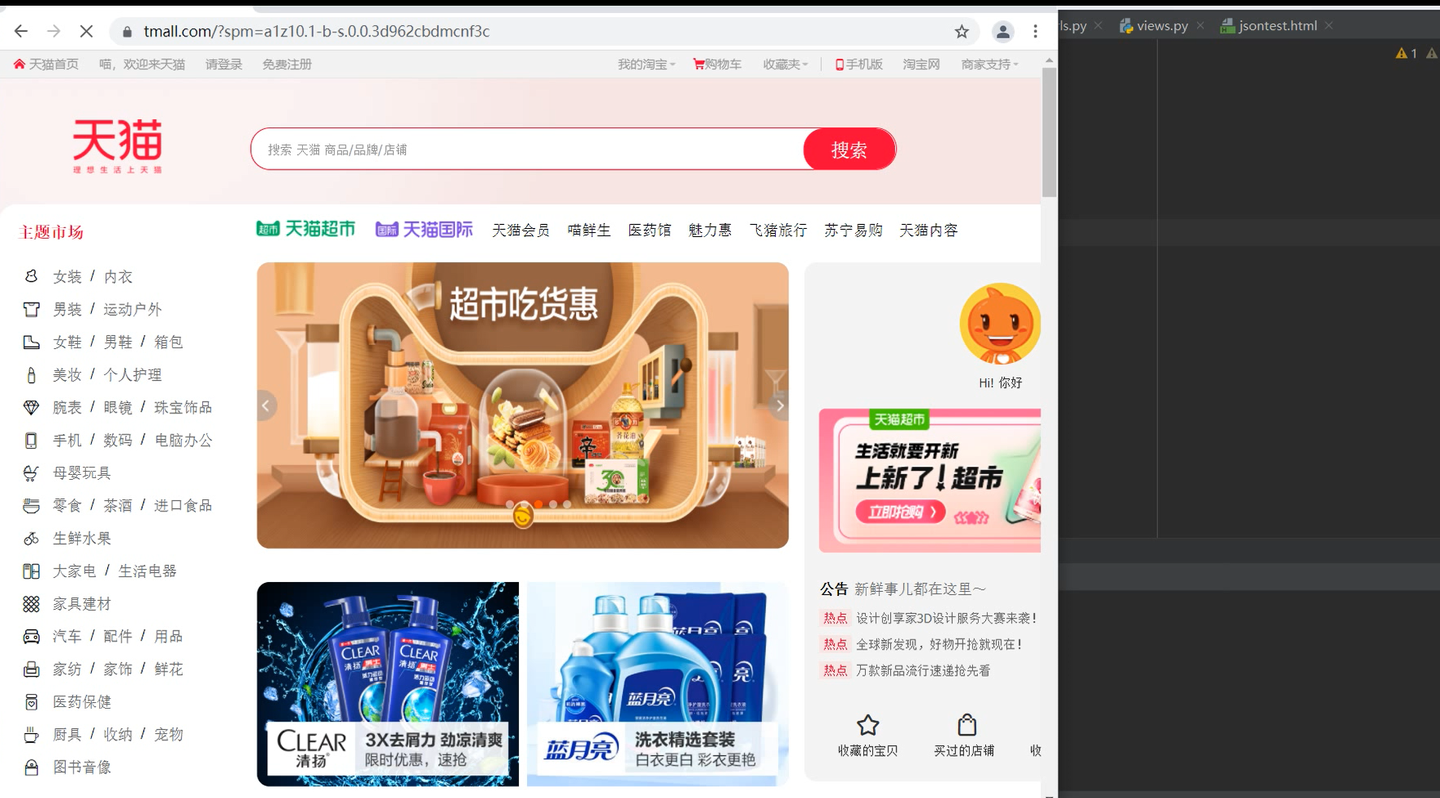
Task: Open the CLEAR 清扬 shampoo promo
Action: (388, 684)
